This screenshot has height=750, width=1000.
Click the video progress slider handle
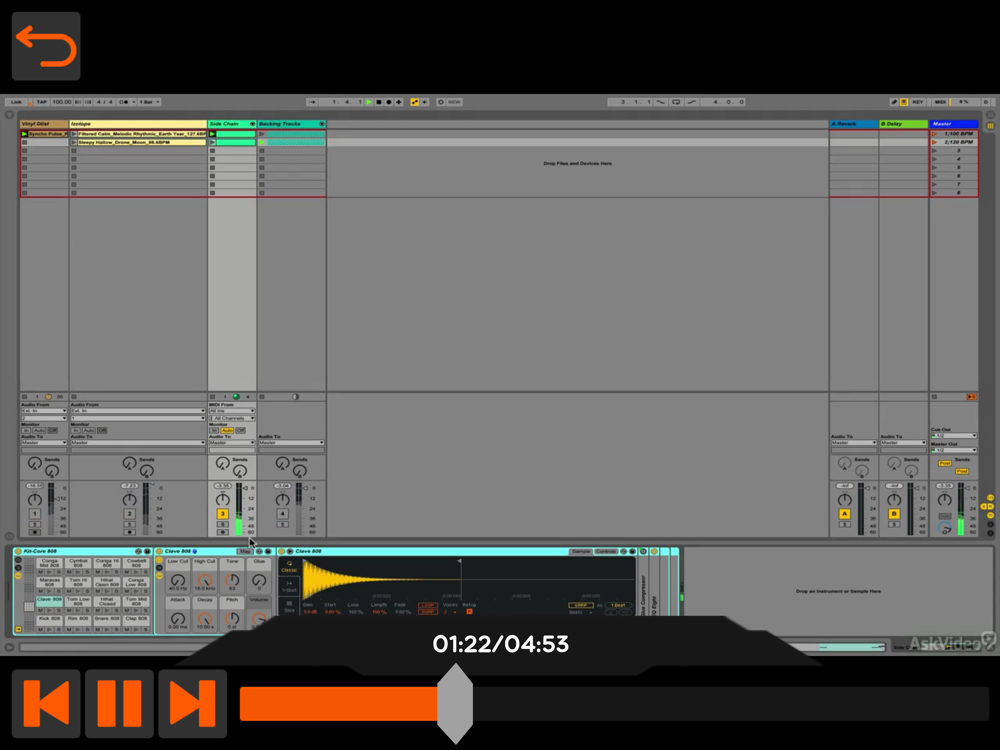coord(455,703)
